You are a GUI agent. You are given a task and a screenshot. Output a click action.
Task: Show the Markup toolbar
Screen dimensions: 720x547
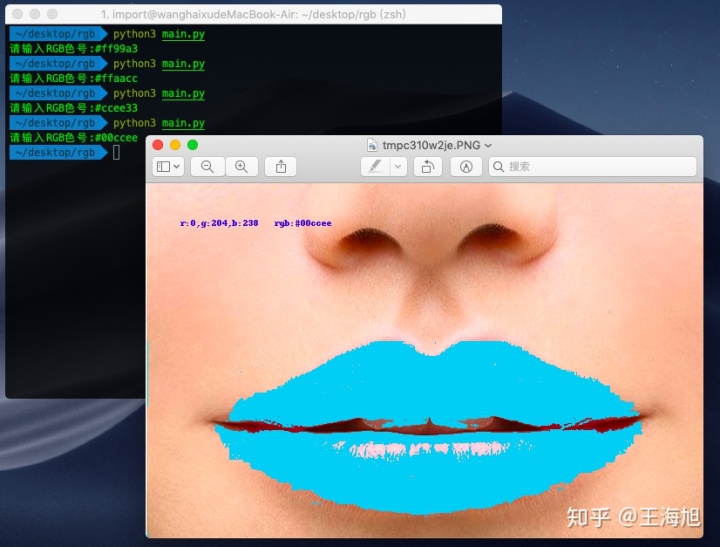[x=466, y=166]
